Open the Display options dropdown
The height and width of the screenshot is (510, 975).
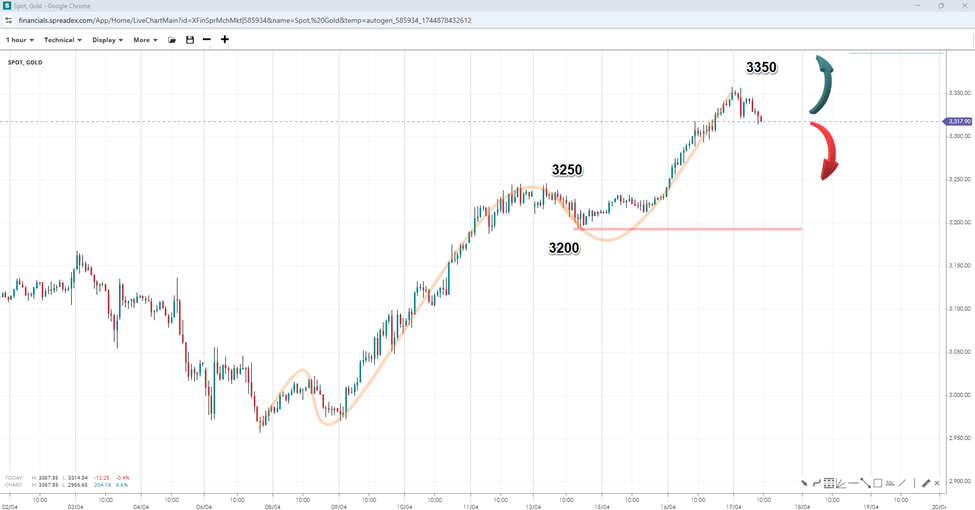click(107, 40)
